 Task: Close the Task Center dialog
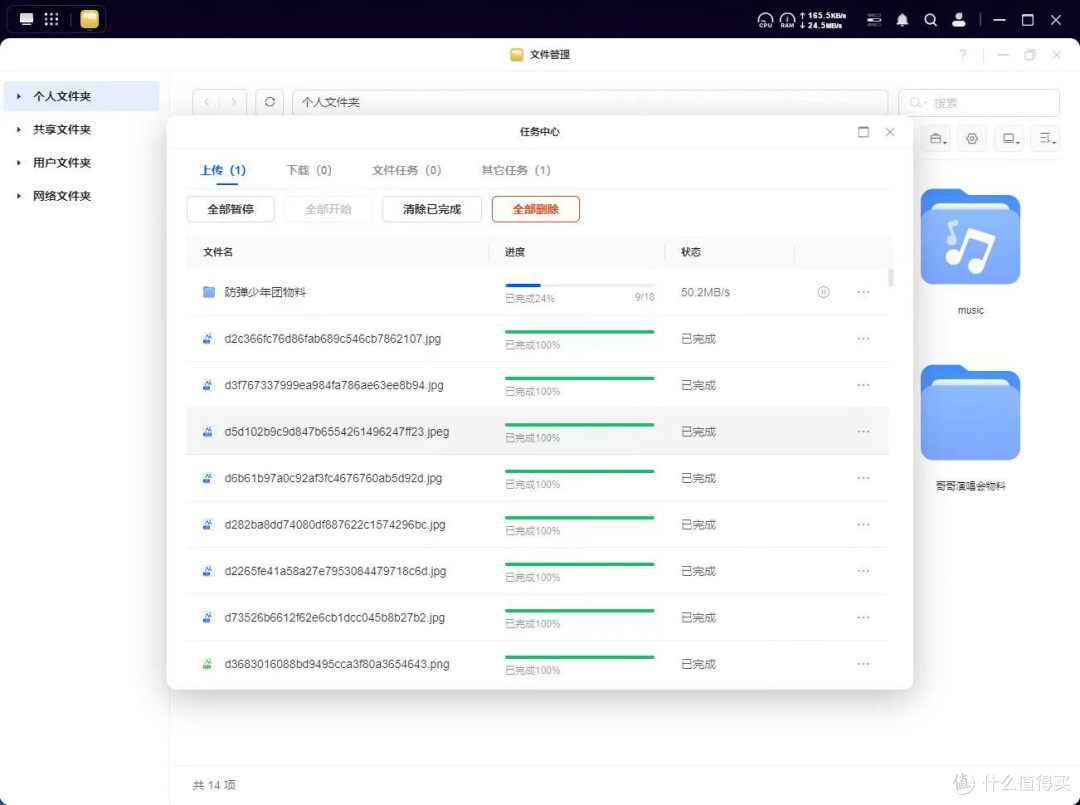pyautogui.click(x=890, y=132)
